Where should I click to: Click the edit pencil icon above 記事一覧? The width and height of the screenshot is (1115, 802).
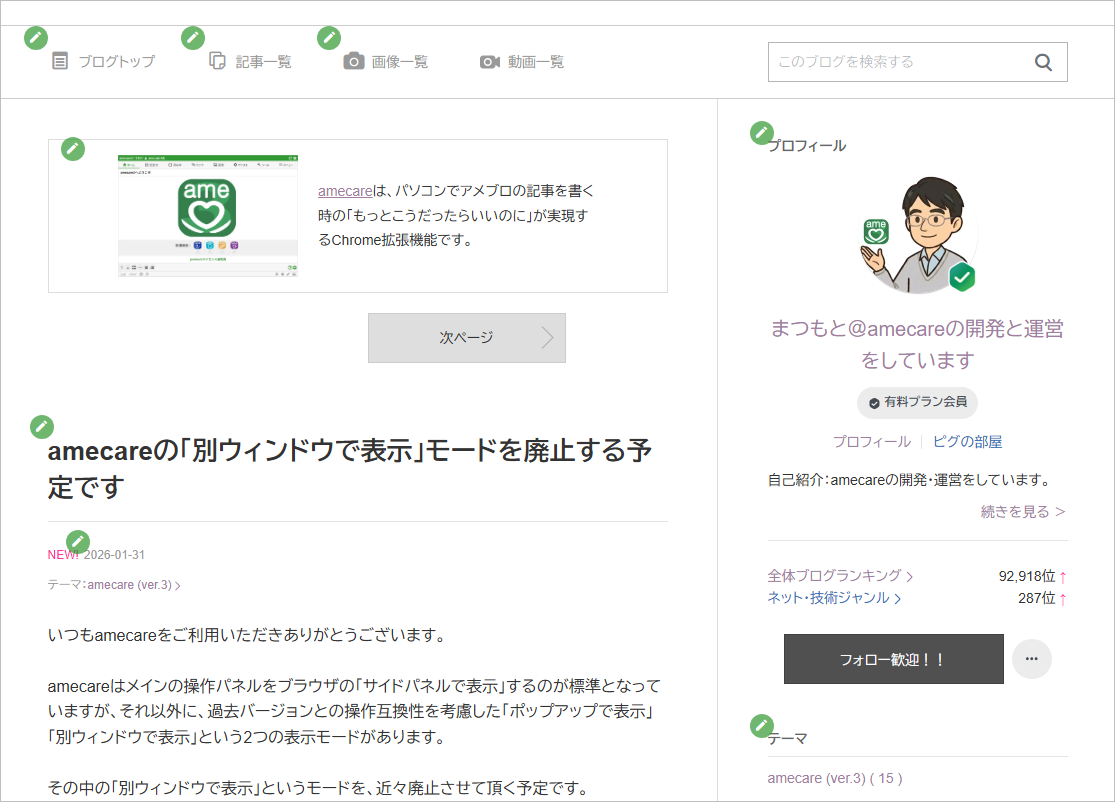pyautogui.click(x=193, y=38)
